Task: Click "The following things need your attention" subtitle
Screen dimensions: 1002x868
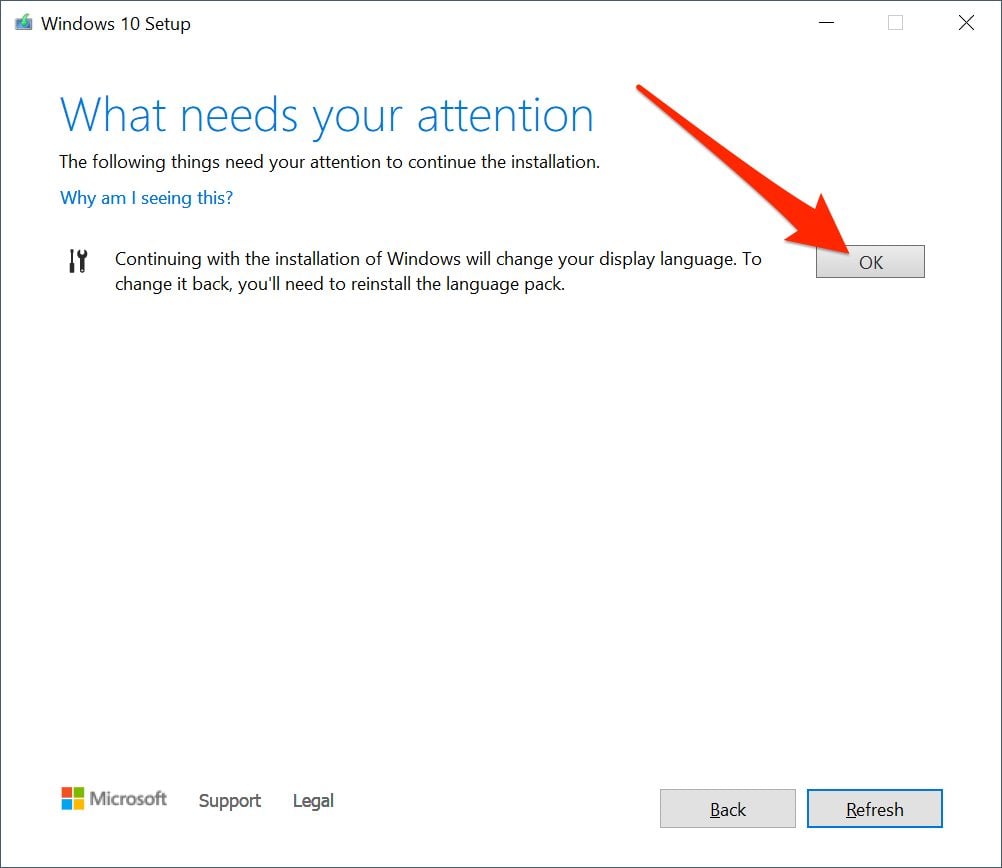Action: [x=329, y=162]
